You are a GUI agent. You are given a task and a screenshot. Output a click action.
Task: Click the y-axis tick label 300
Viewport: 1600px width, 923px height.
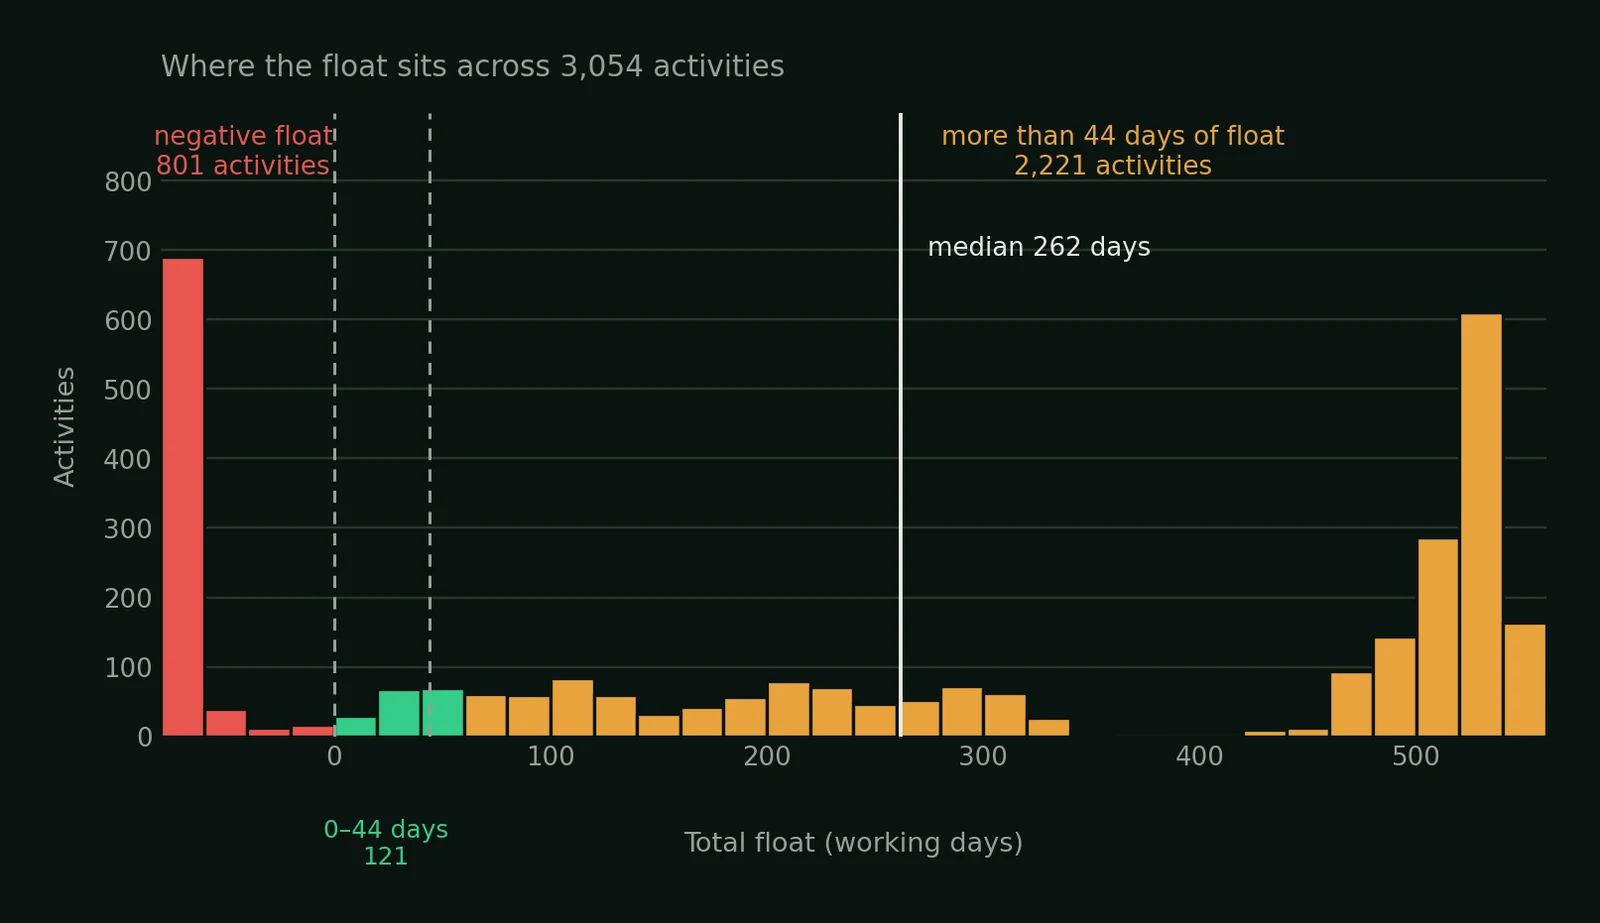point(128,529)
